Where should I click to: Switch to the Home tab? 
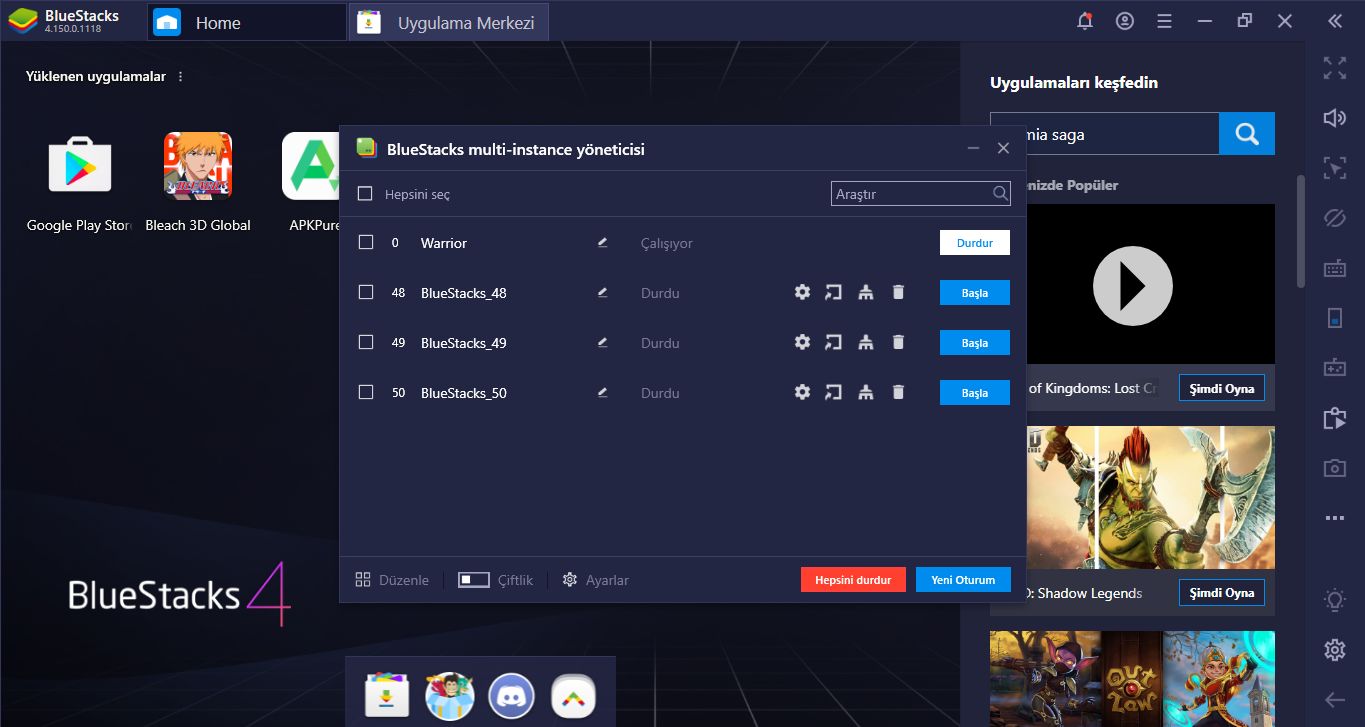[246, 22]
